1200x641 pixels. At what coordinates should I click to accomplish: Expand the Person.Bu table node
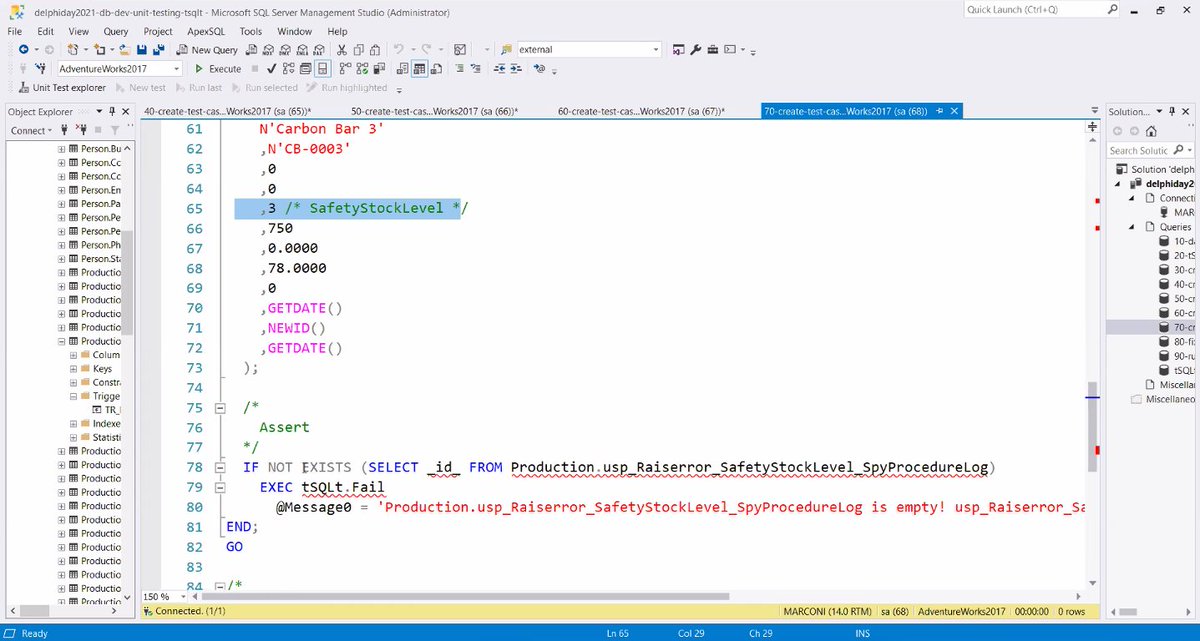(61, 148)
